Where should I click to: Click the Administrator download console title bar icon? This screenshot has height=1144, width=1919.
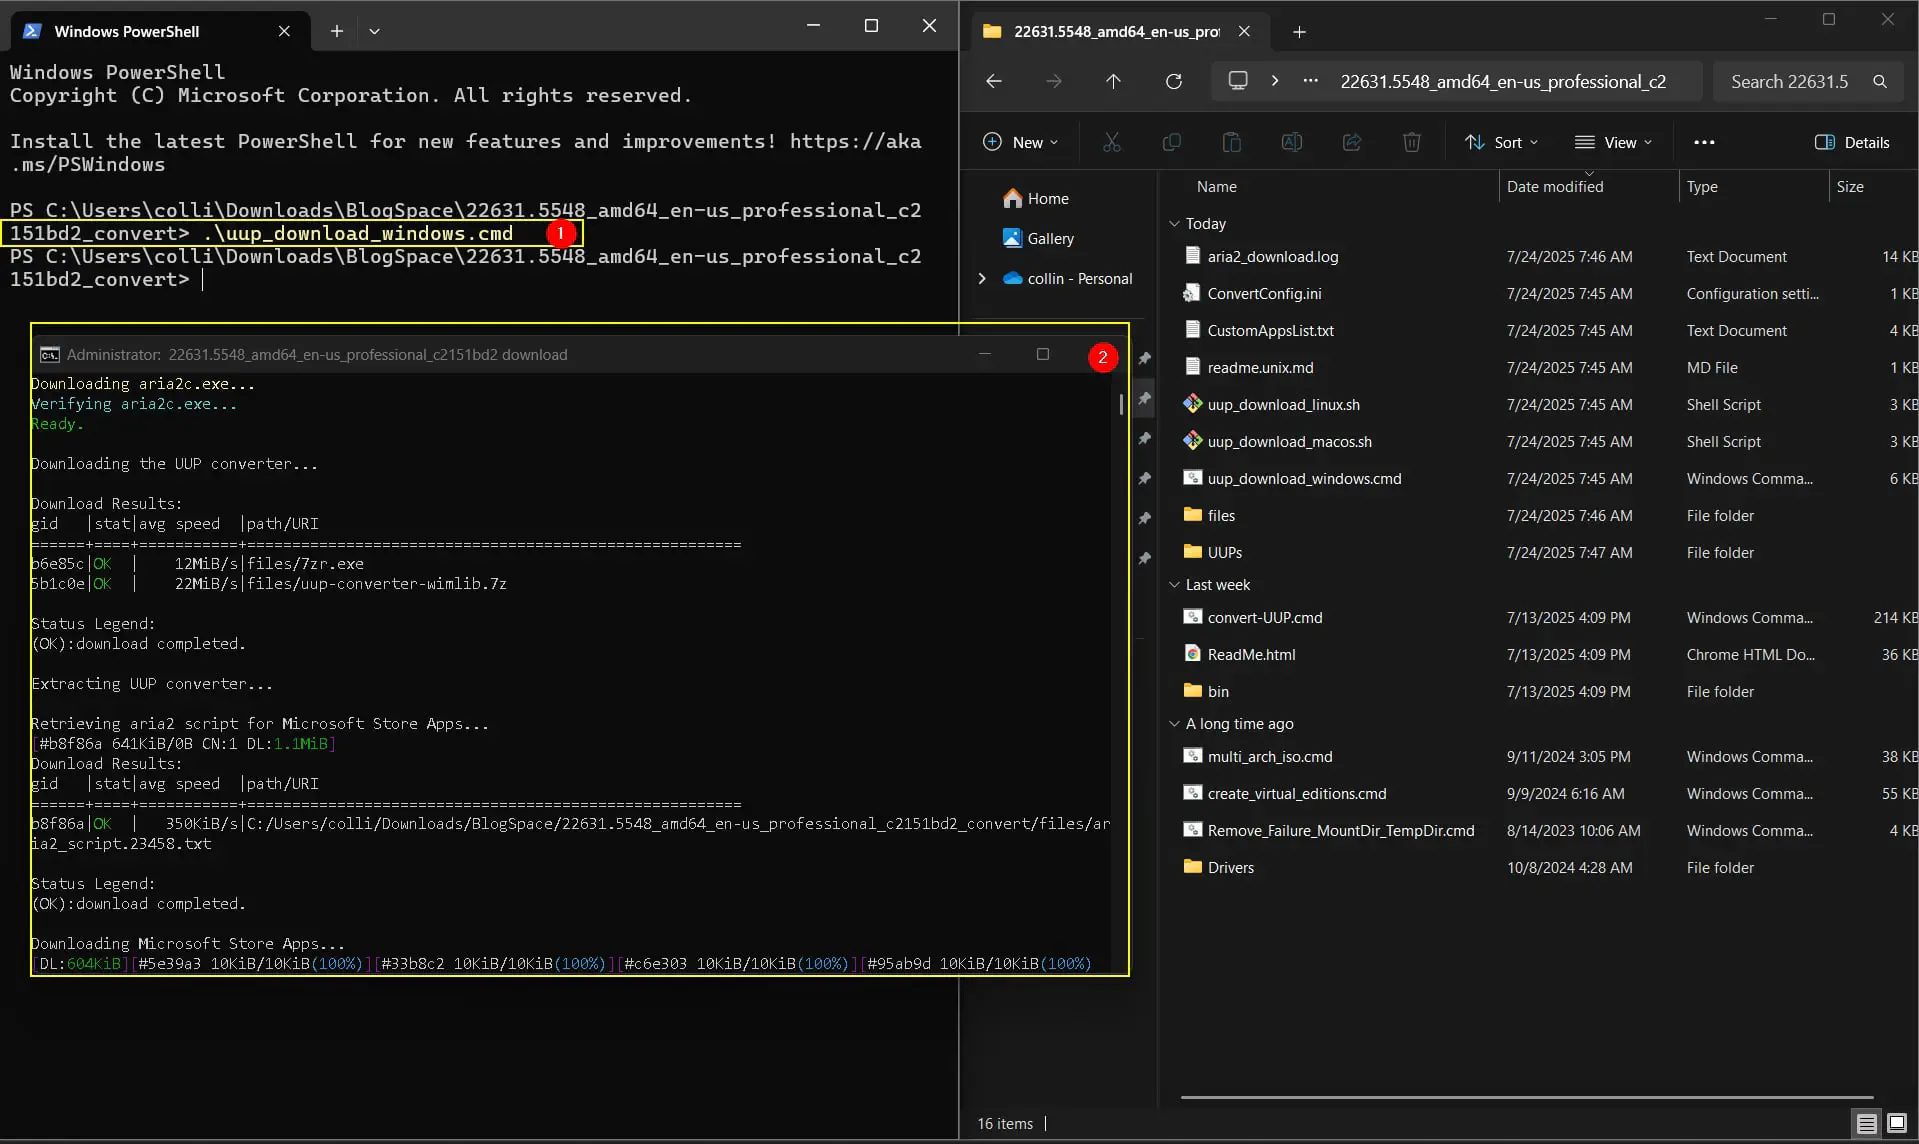pyautogui.click(x=49, y=354)
